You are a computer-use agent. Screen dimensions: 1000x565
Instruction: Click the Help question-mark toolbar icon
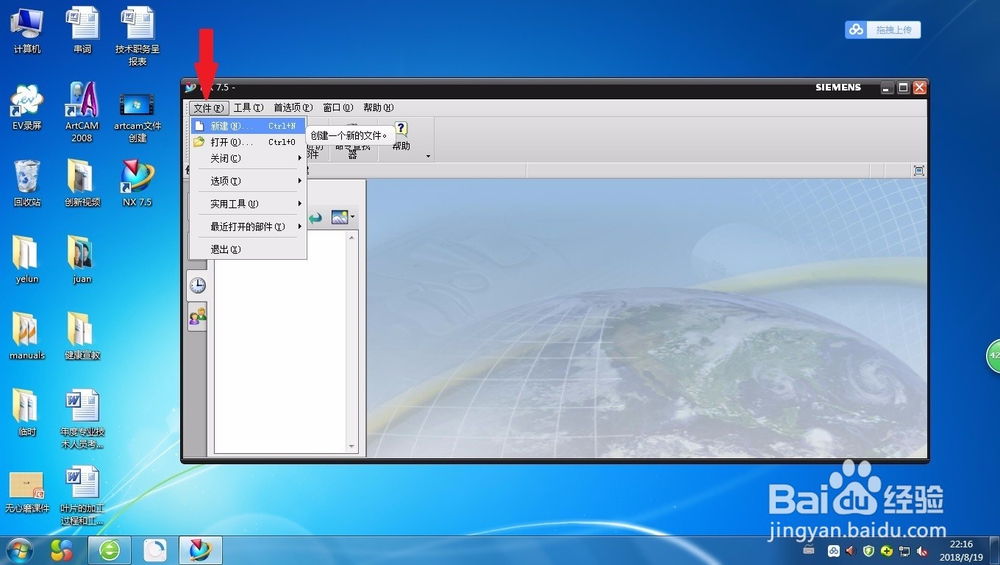[401, 129]
